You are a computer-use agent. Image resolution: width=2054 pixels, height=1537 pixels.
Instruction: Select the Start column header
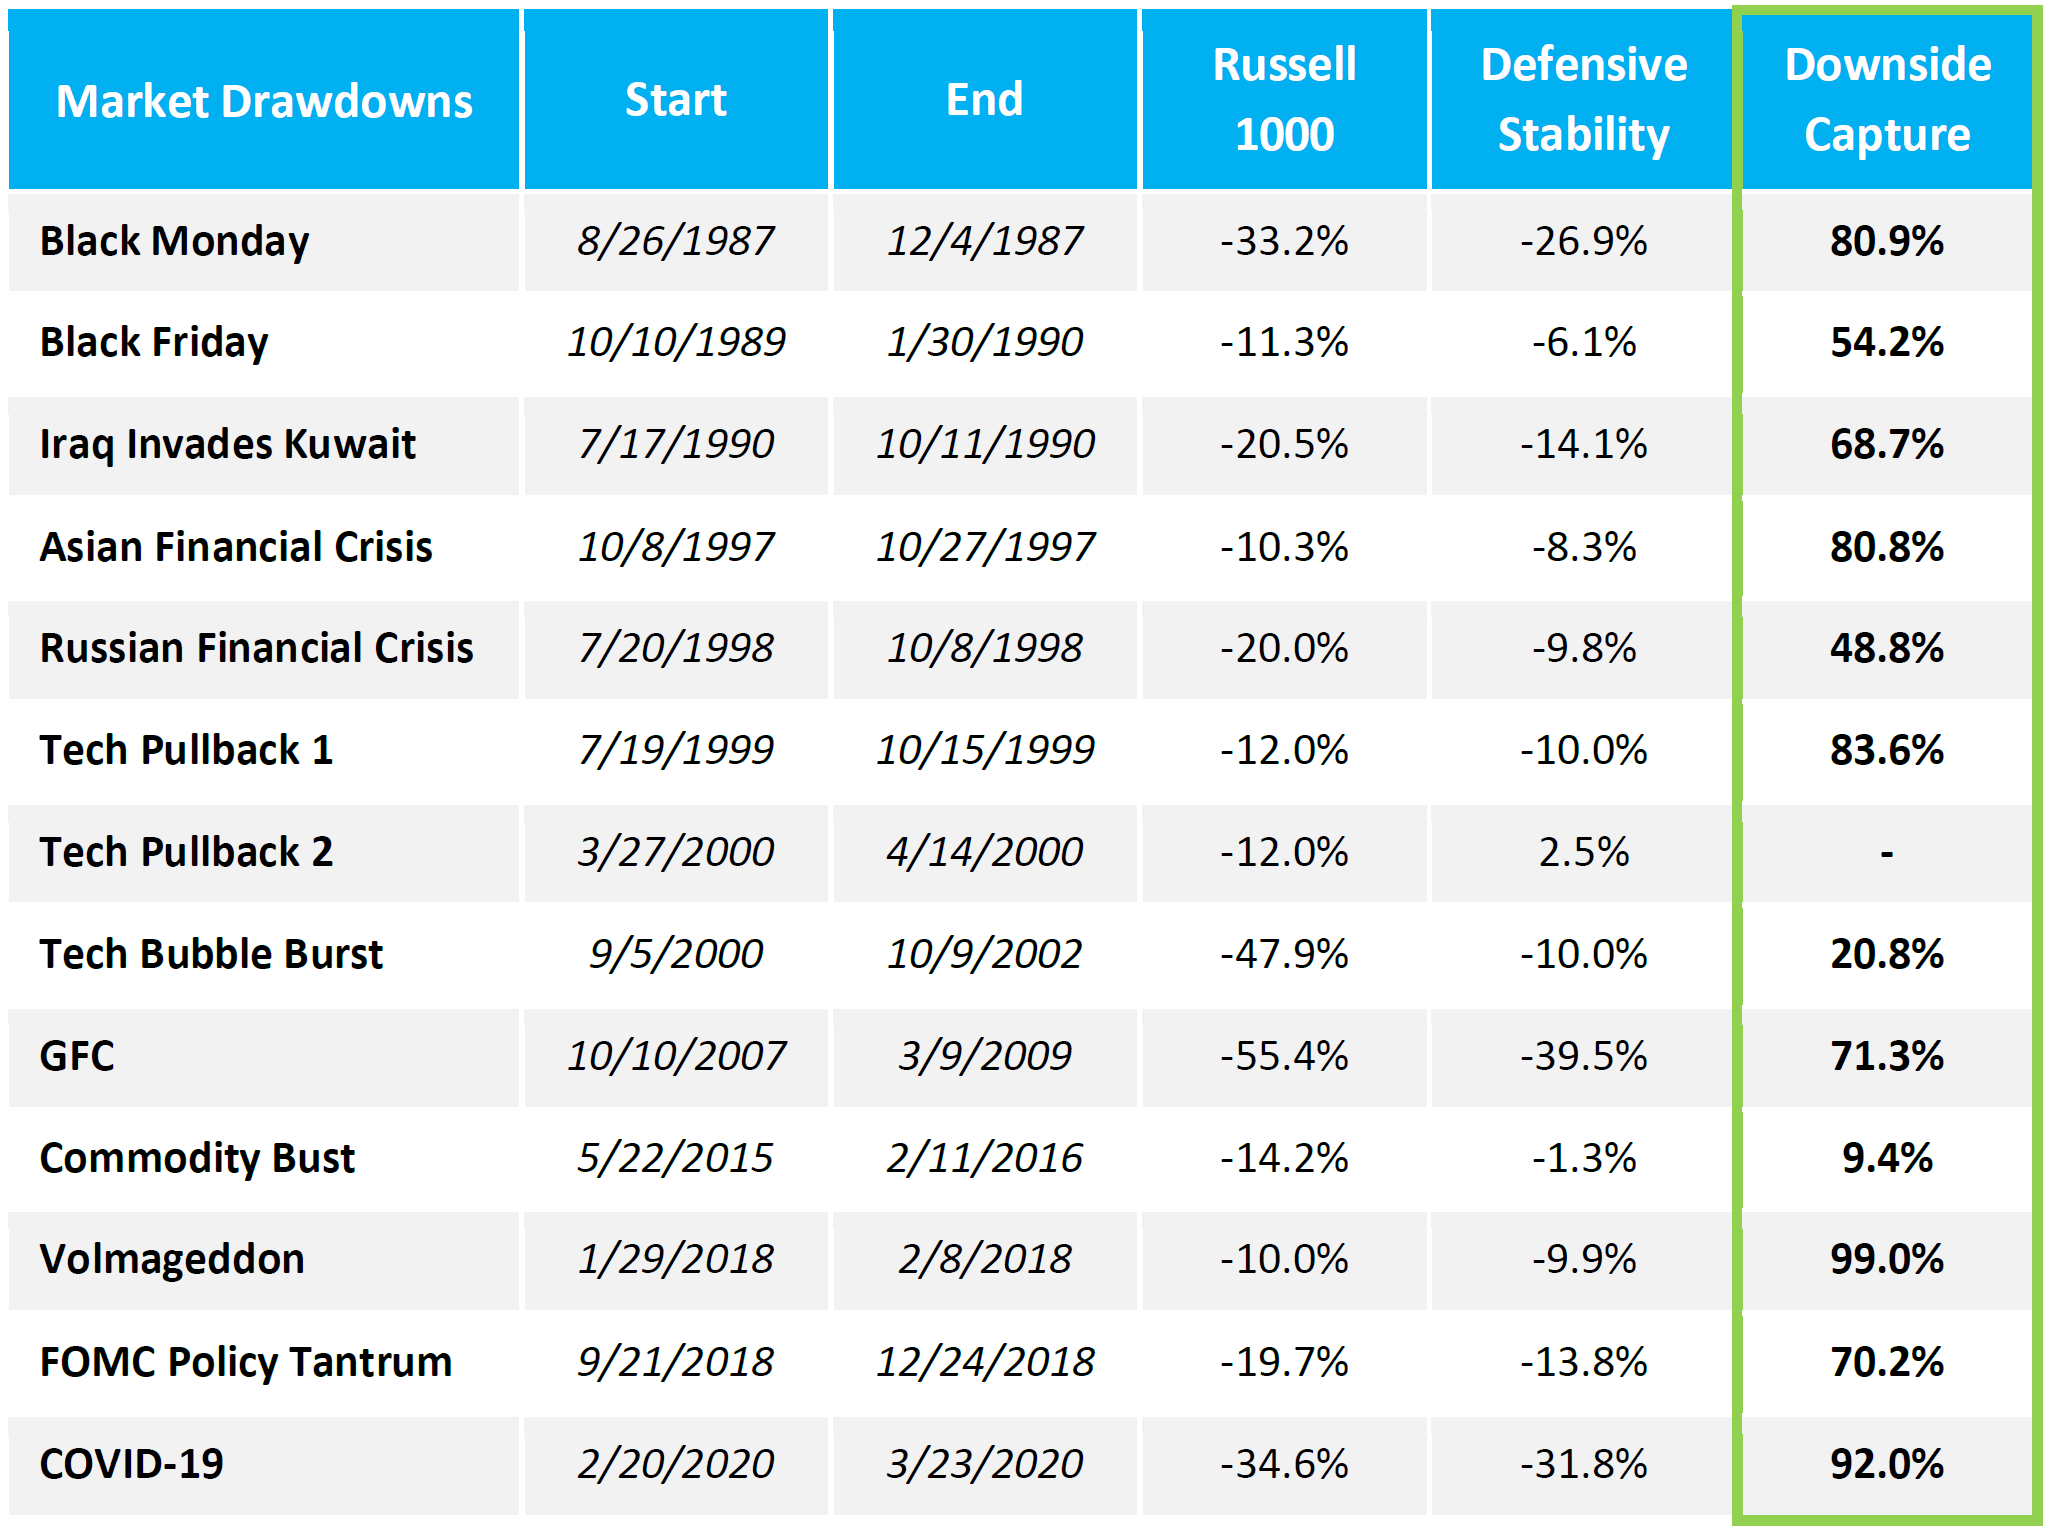tap(676, 100)
